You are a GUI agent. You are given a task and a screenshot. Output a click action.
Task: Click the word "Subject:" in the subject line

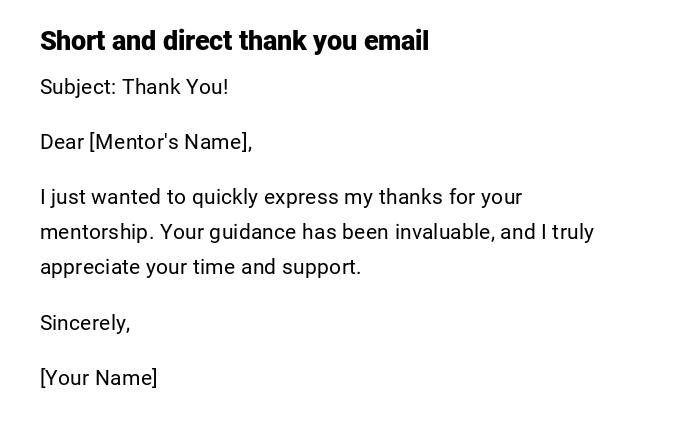78,87
